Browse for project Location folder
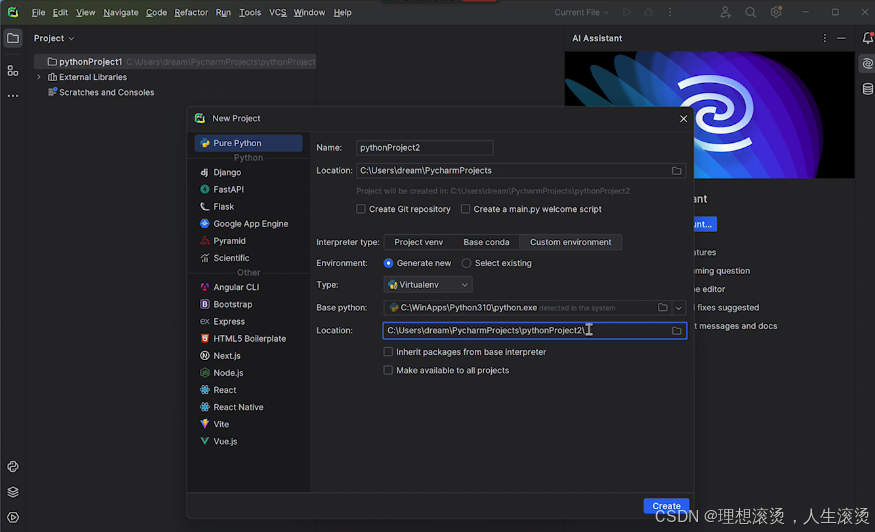 [676, 171]
